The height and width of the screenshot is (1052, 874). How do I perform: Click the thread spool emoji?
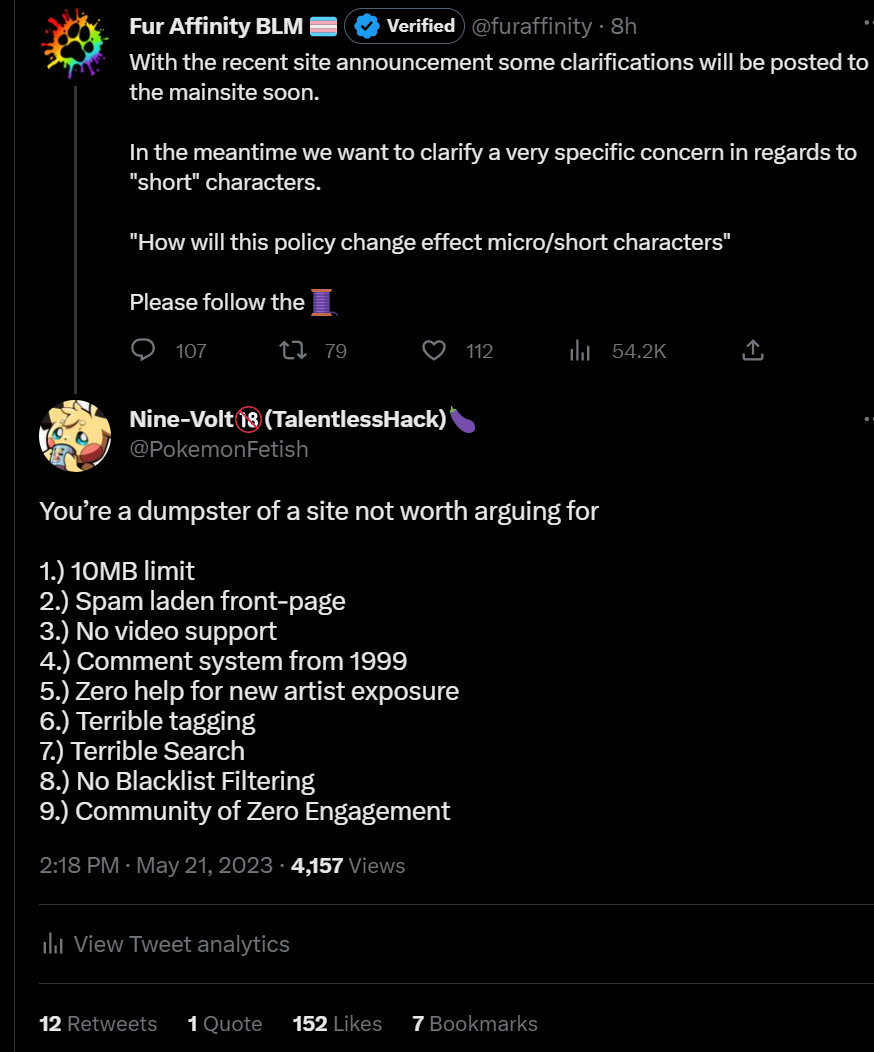point(322,302)
